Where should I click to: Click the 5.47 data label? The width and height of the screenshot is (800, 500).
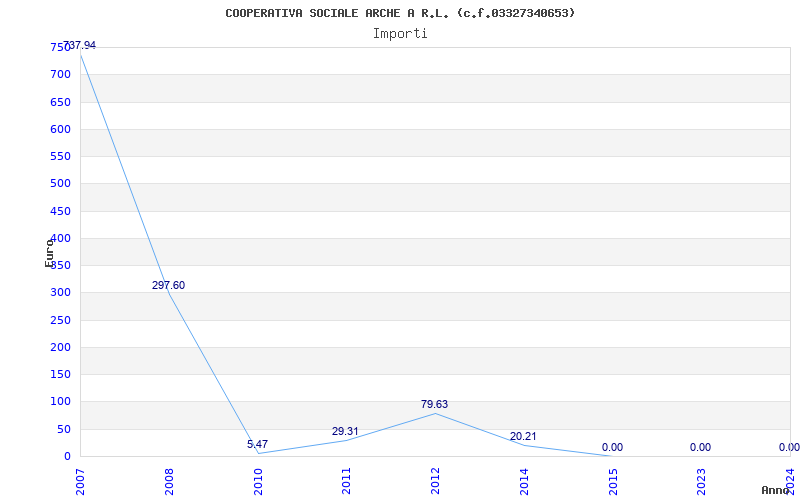(x=258, y=444)
